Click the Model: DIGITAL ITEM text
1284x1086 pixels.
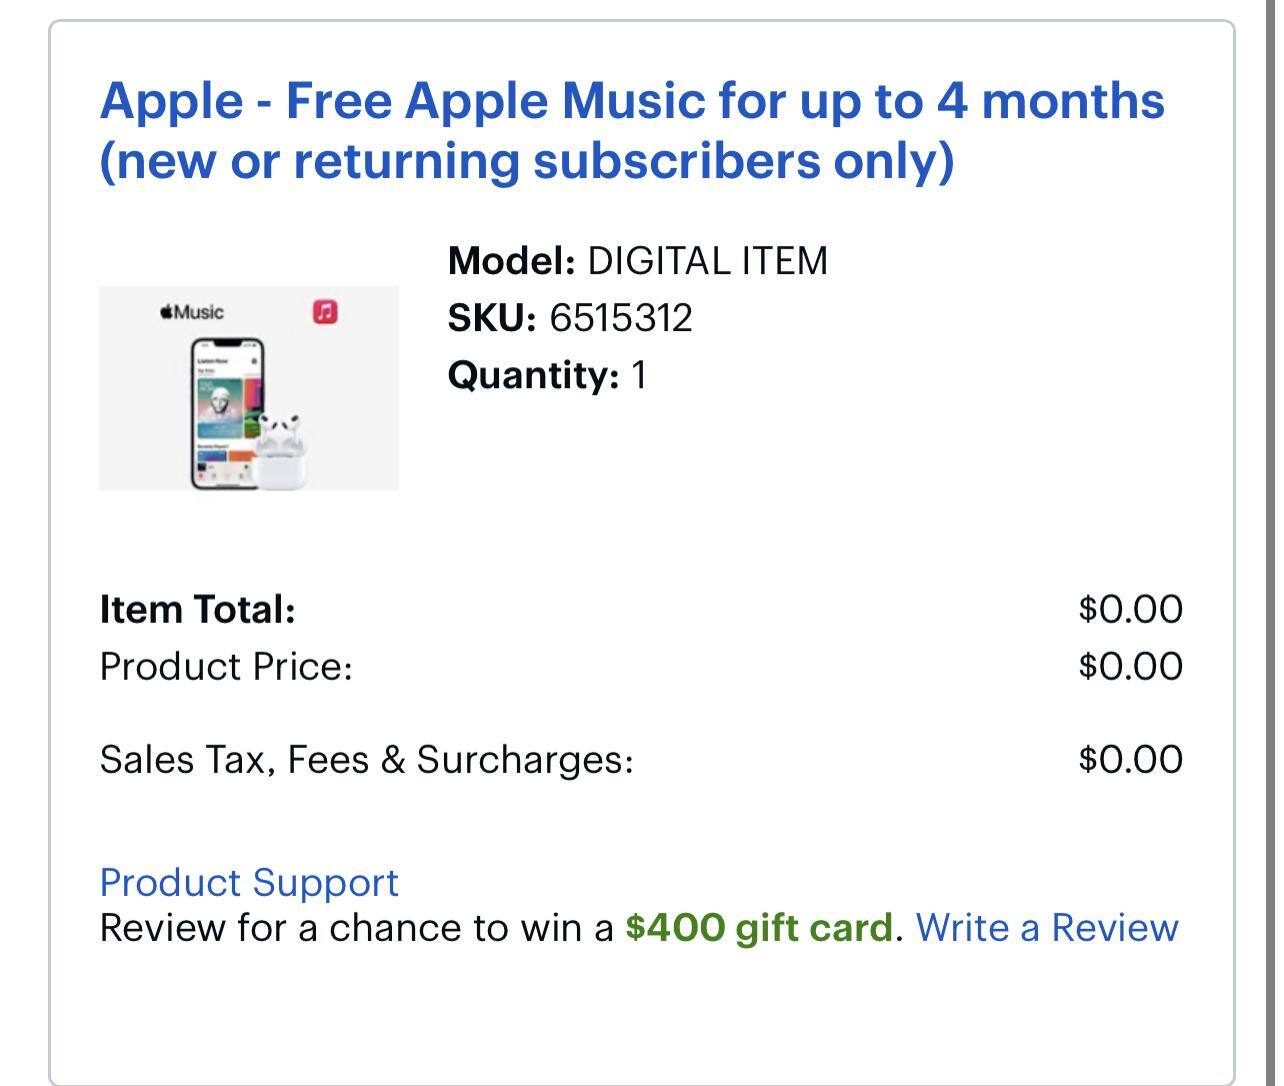click(637, 261)
